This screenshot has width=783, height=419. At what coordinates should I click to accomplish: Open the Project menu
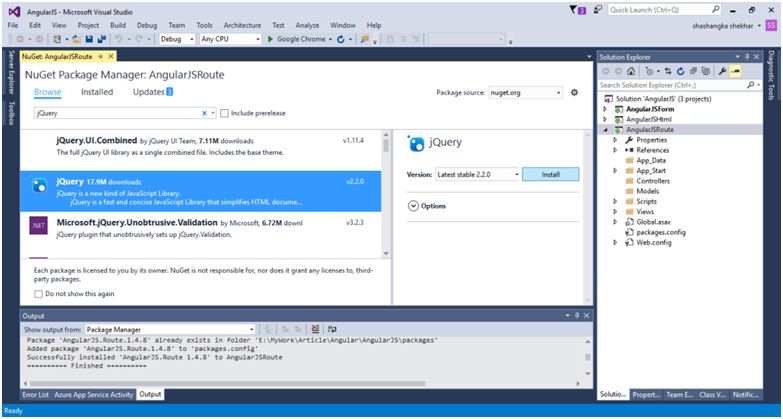pos(88,25)
